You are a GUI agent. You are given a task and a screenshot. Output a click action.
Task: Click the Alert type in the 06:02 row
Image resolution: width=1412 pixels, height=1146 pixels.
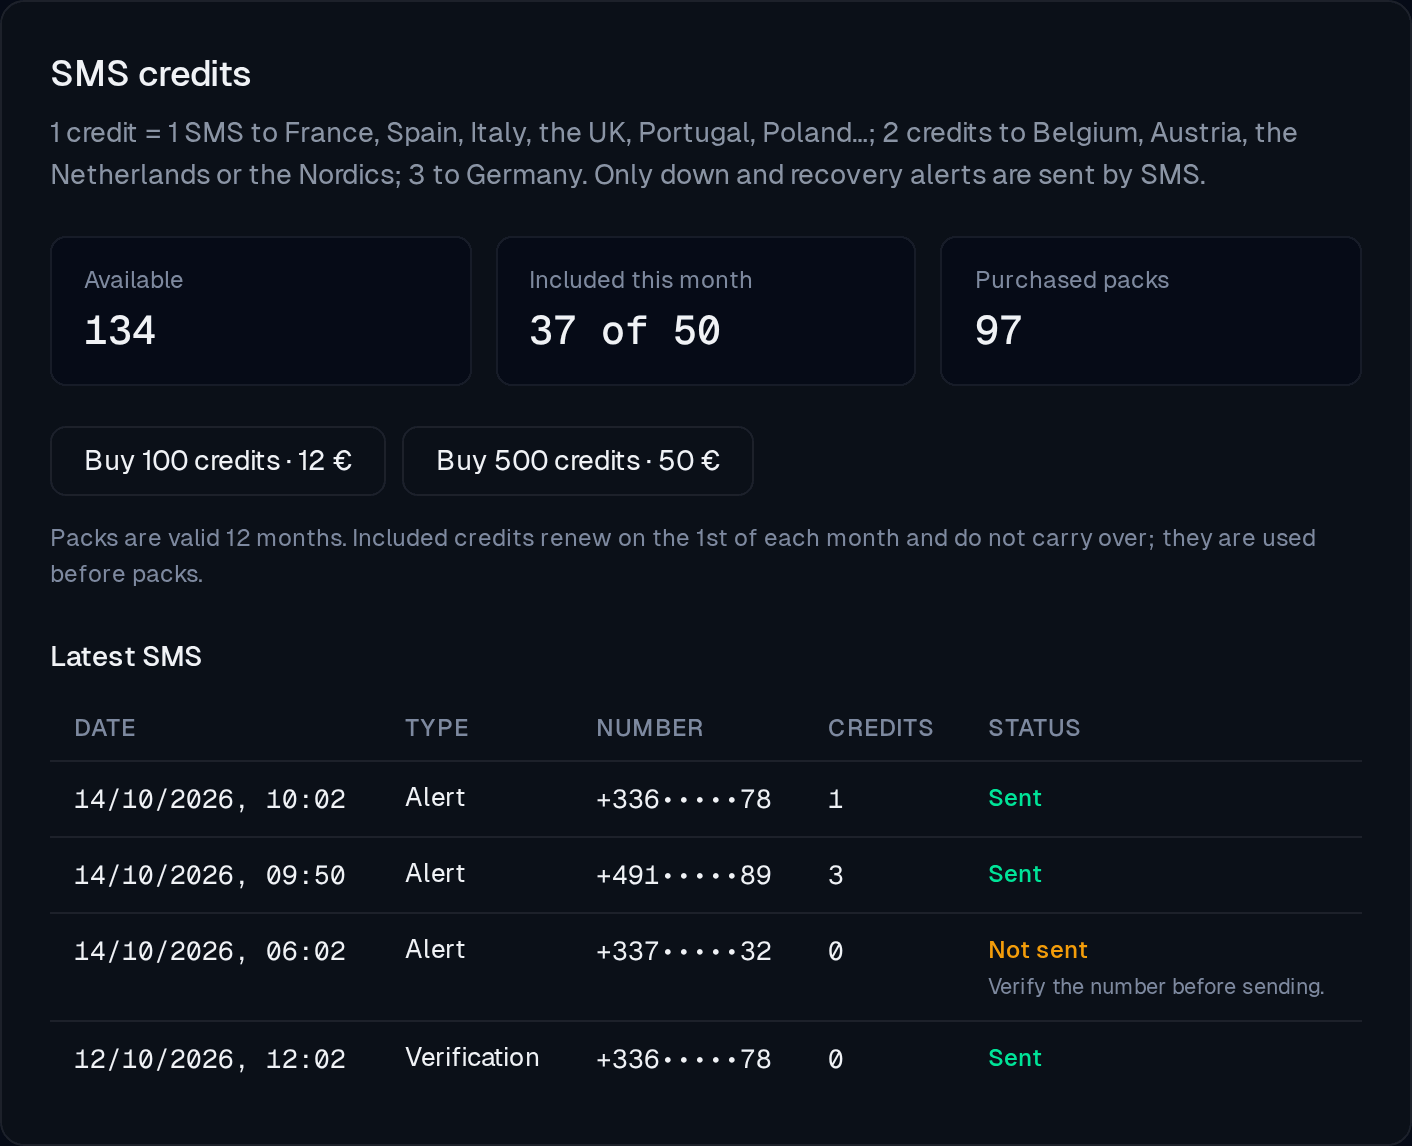(435, 949)
